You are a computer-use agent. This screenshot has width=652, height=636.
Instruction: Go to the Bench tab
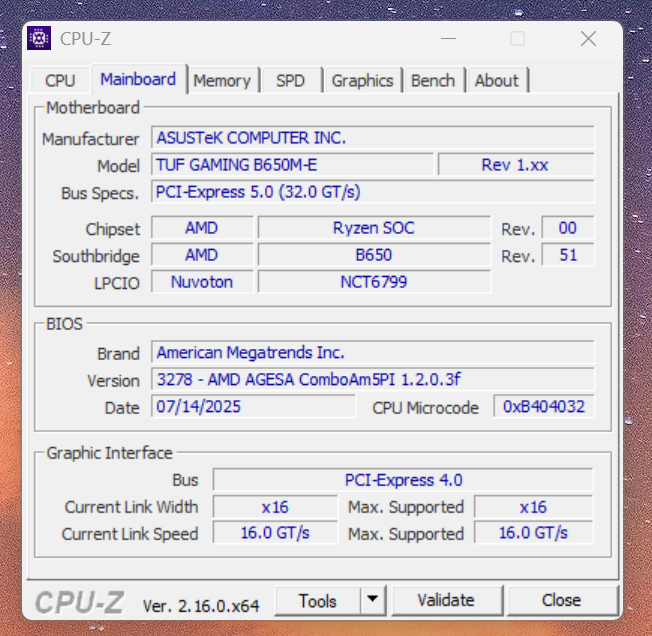(433, 81)
